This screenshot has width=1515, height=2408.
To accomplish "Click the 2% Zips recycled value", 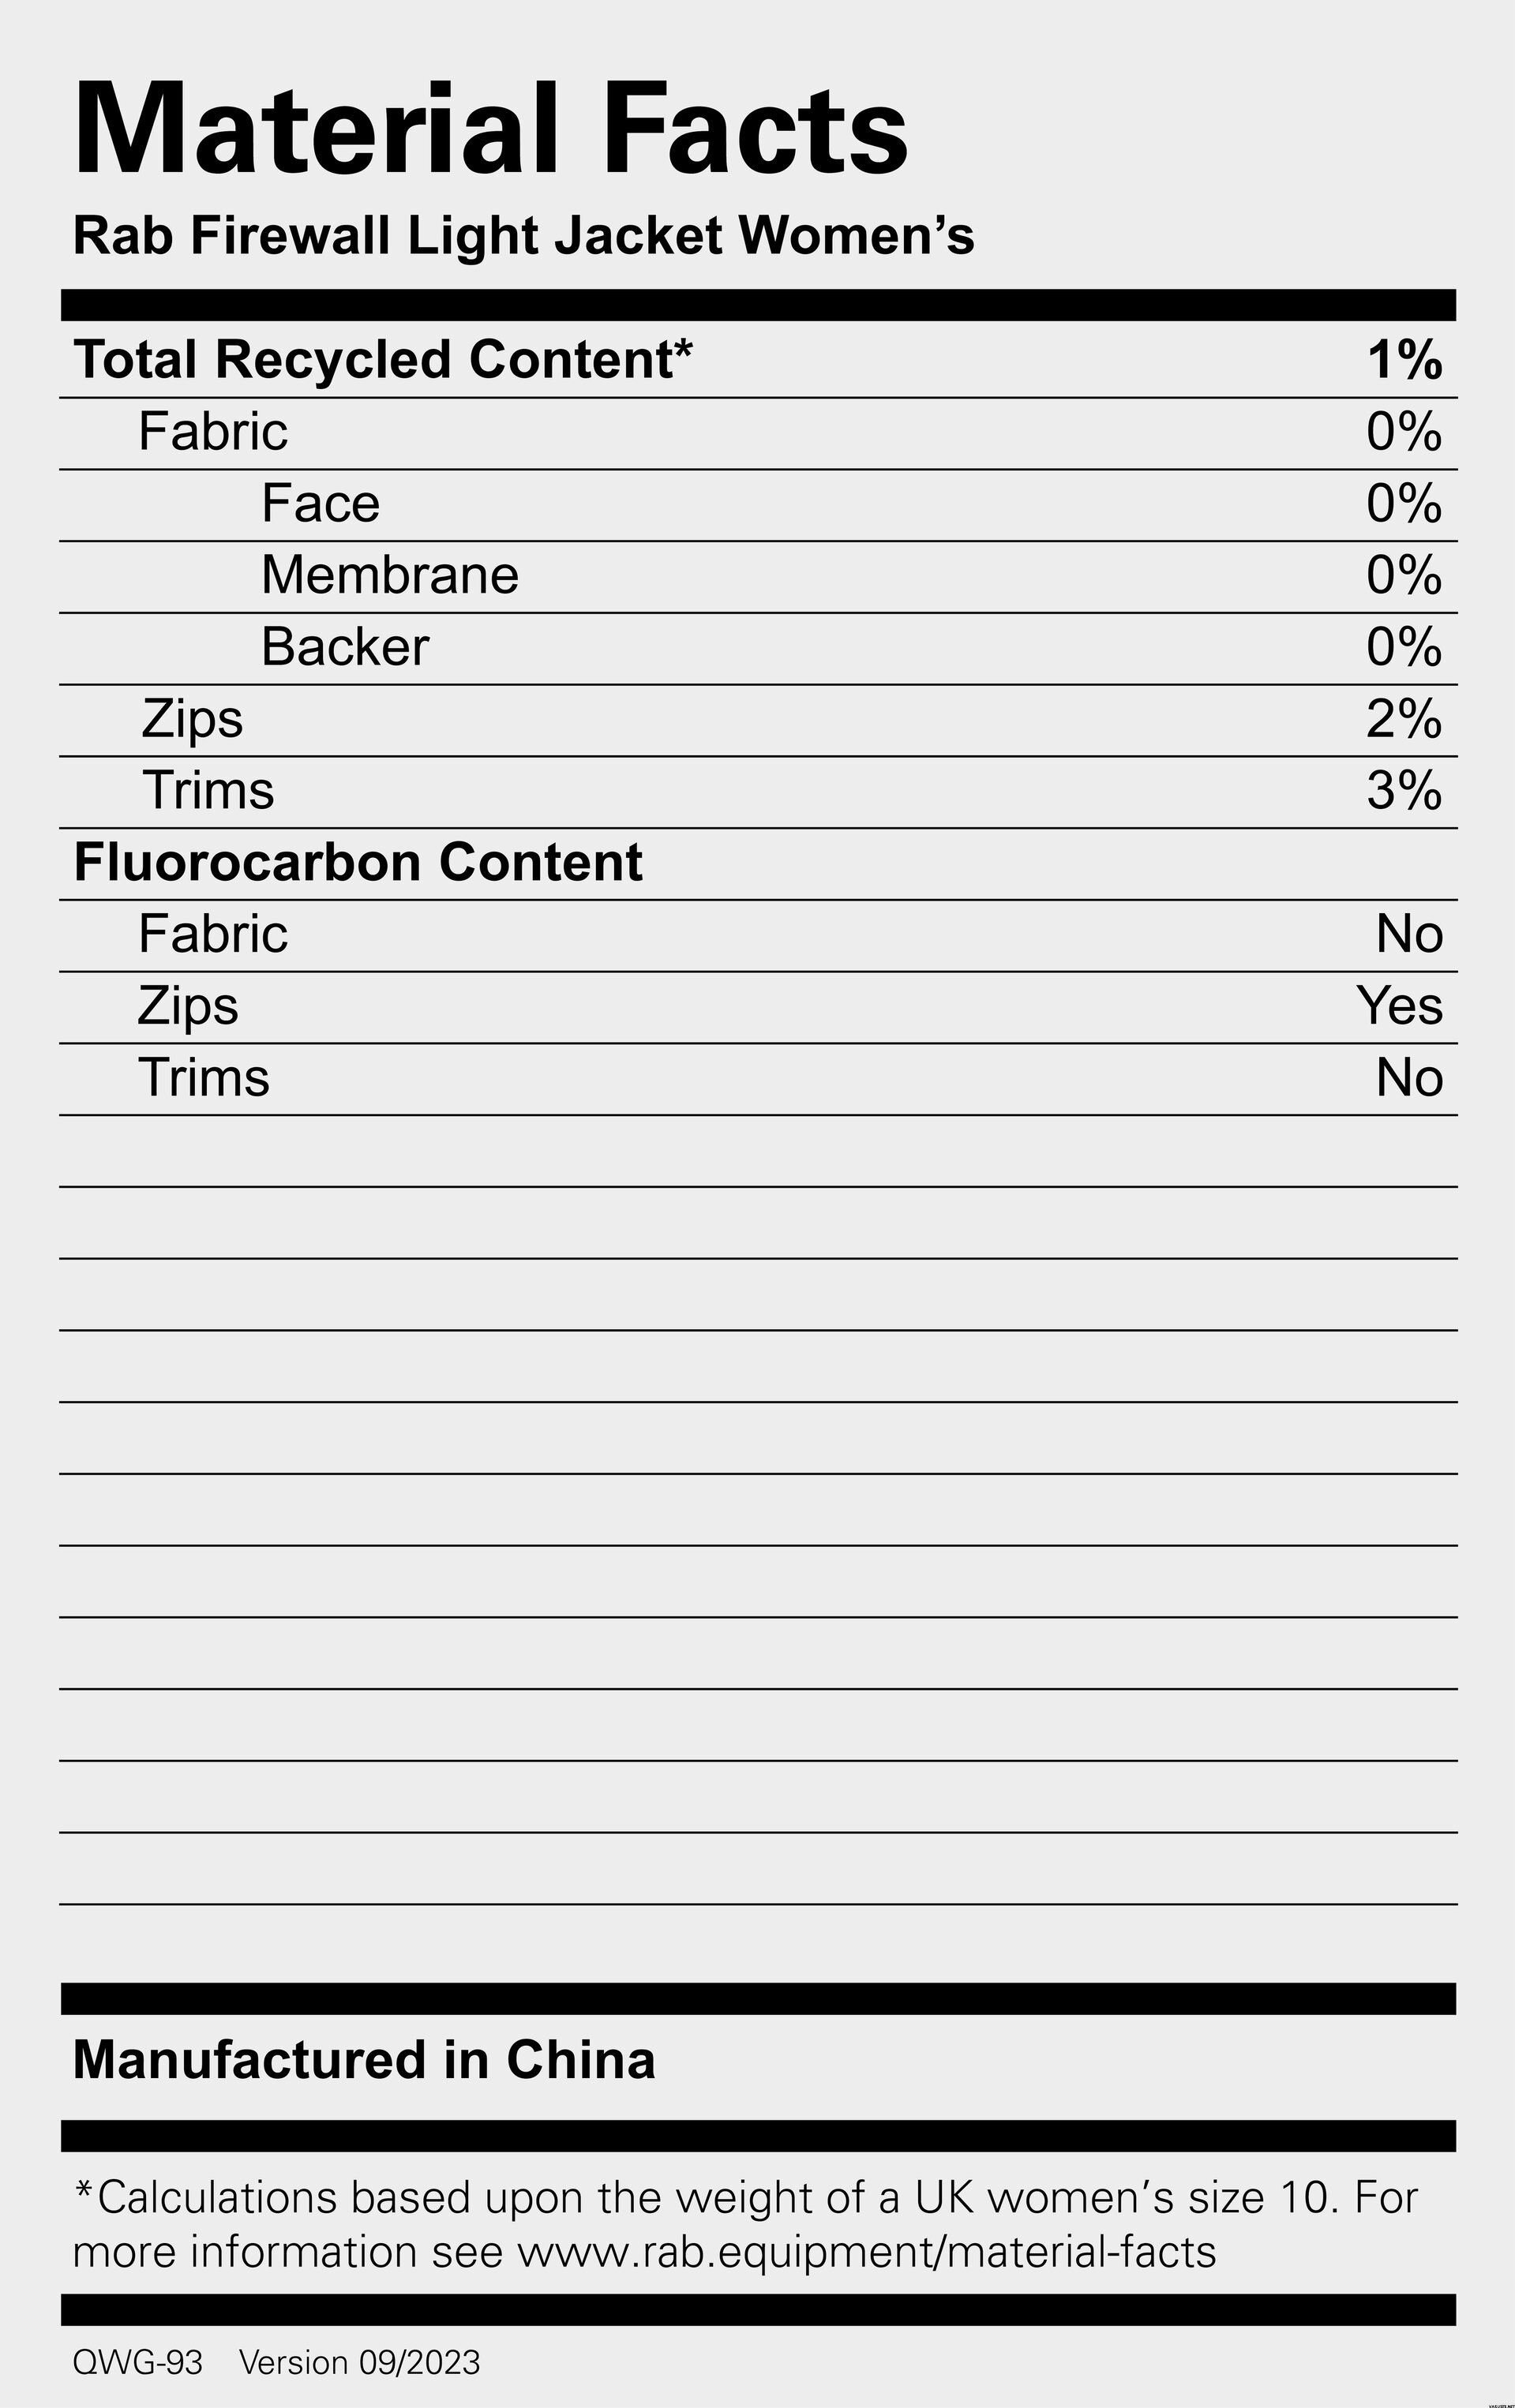I will [1404, 719].
